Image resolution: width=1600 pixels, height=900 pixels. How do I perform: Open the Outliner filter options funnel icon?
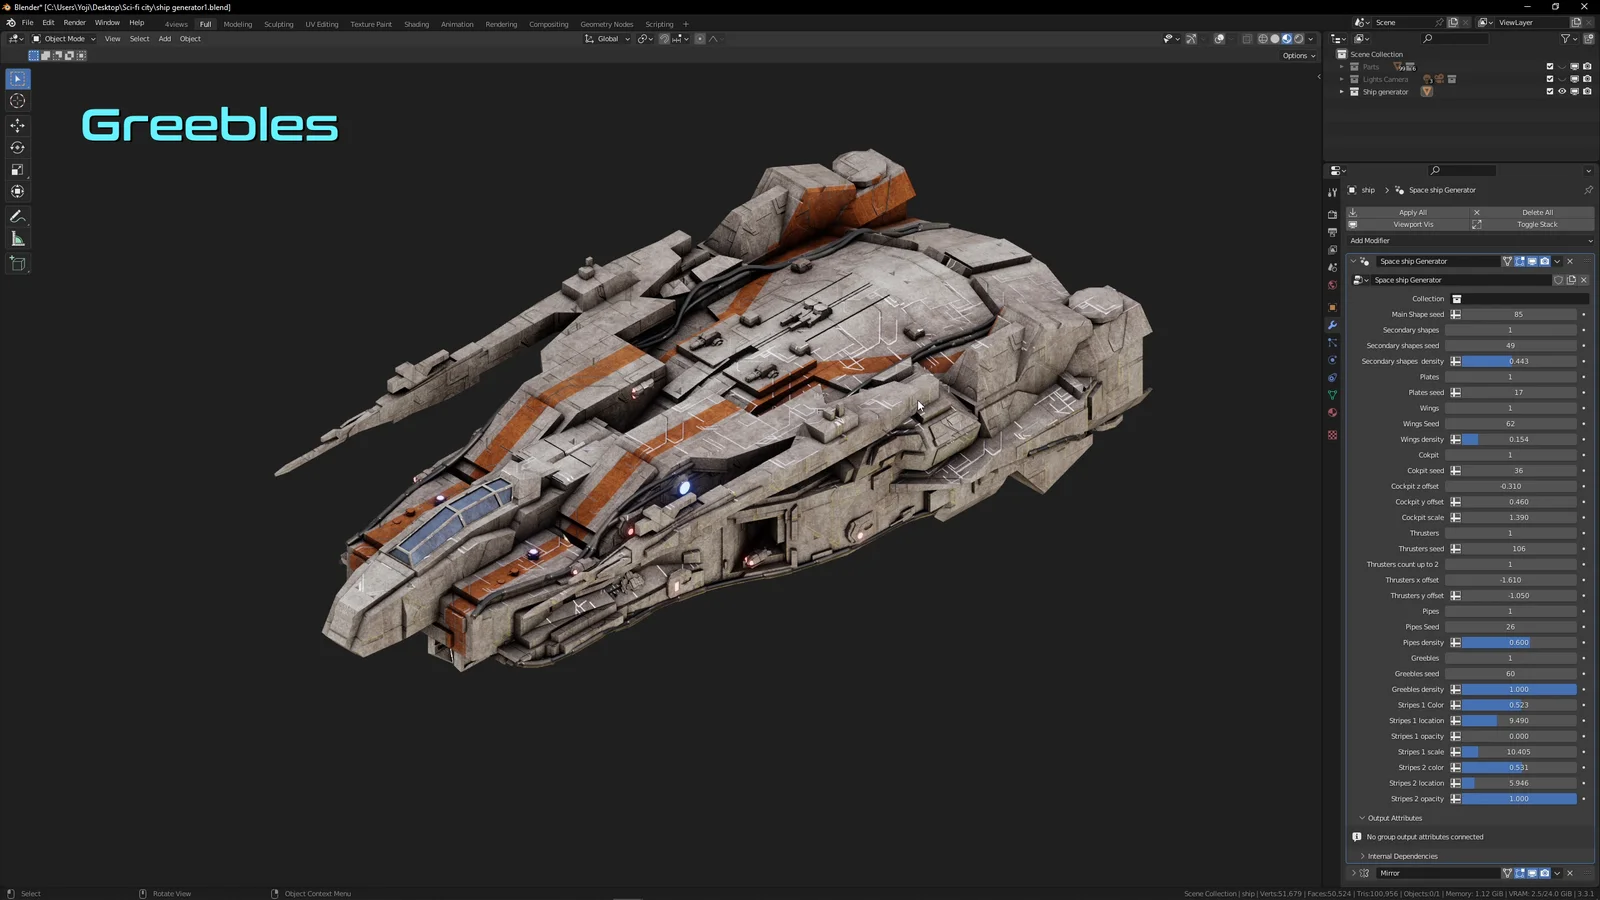[x=1567, y=39]
